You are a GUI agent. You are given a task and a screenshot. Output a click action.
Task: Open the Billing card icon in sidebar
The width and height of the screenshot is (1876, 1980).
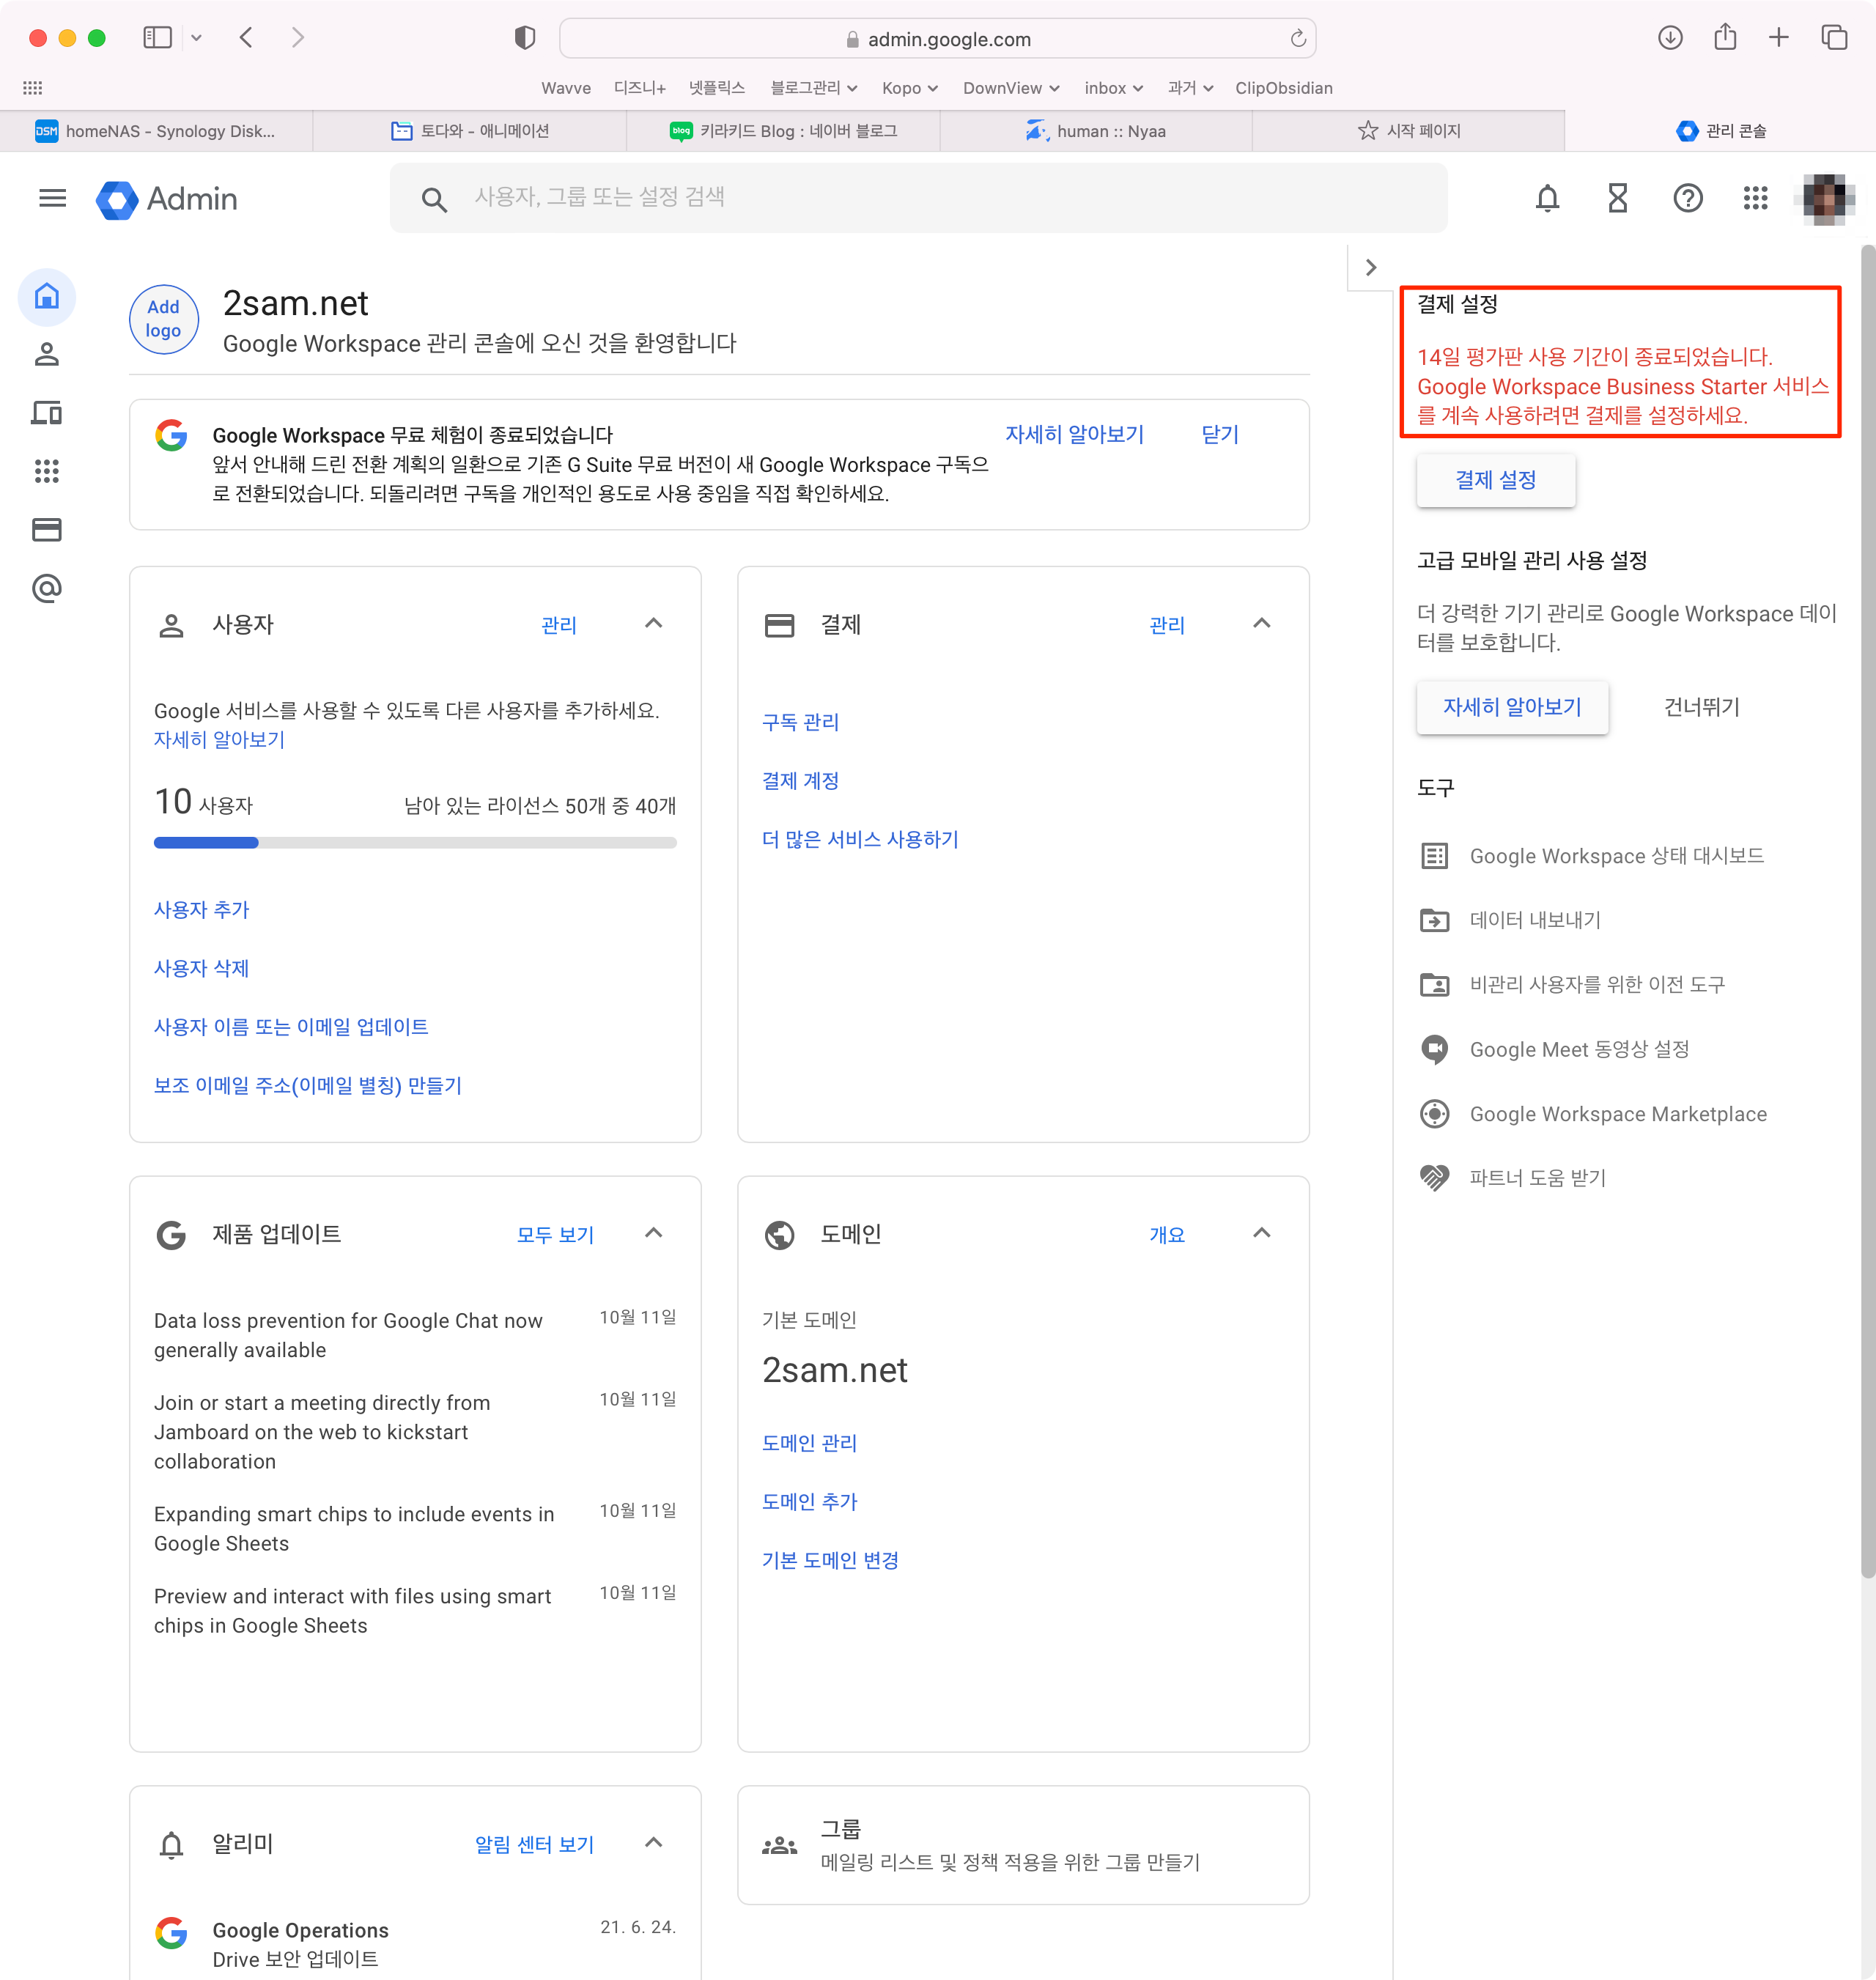point(47,530)
